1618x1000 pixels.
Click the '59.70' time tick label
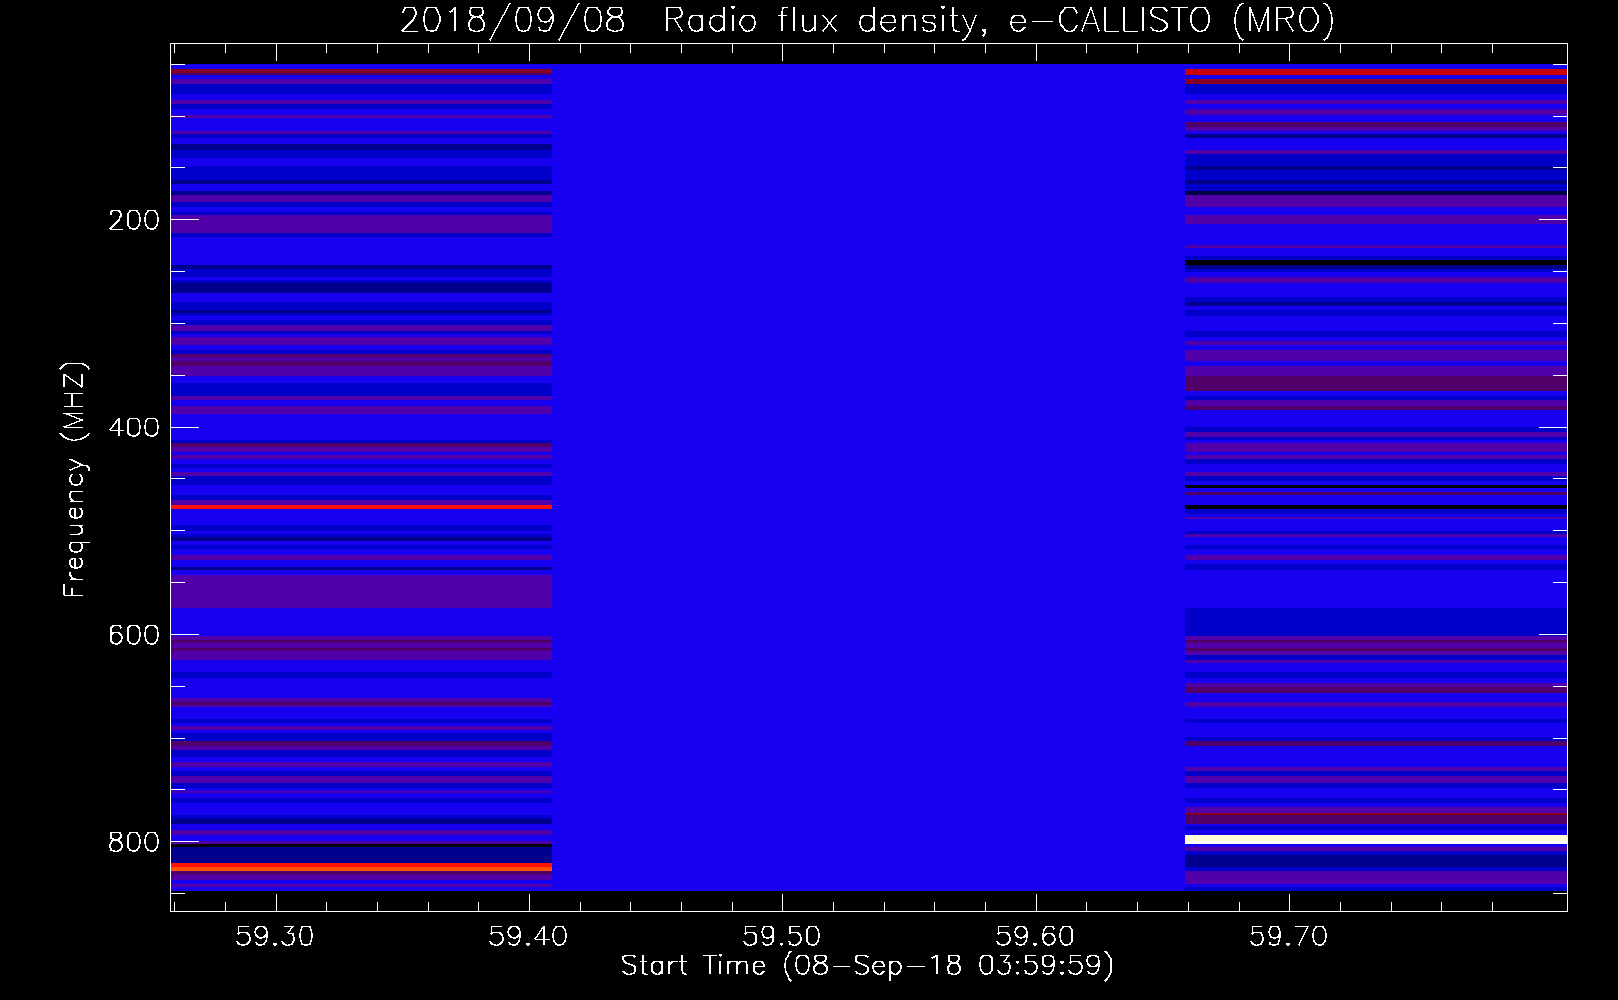pyautogui.click(x=1289, y=936)
